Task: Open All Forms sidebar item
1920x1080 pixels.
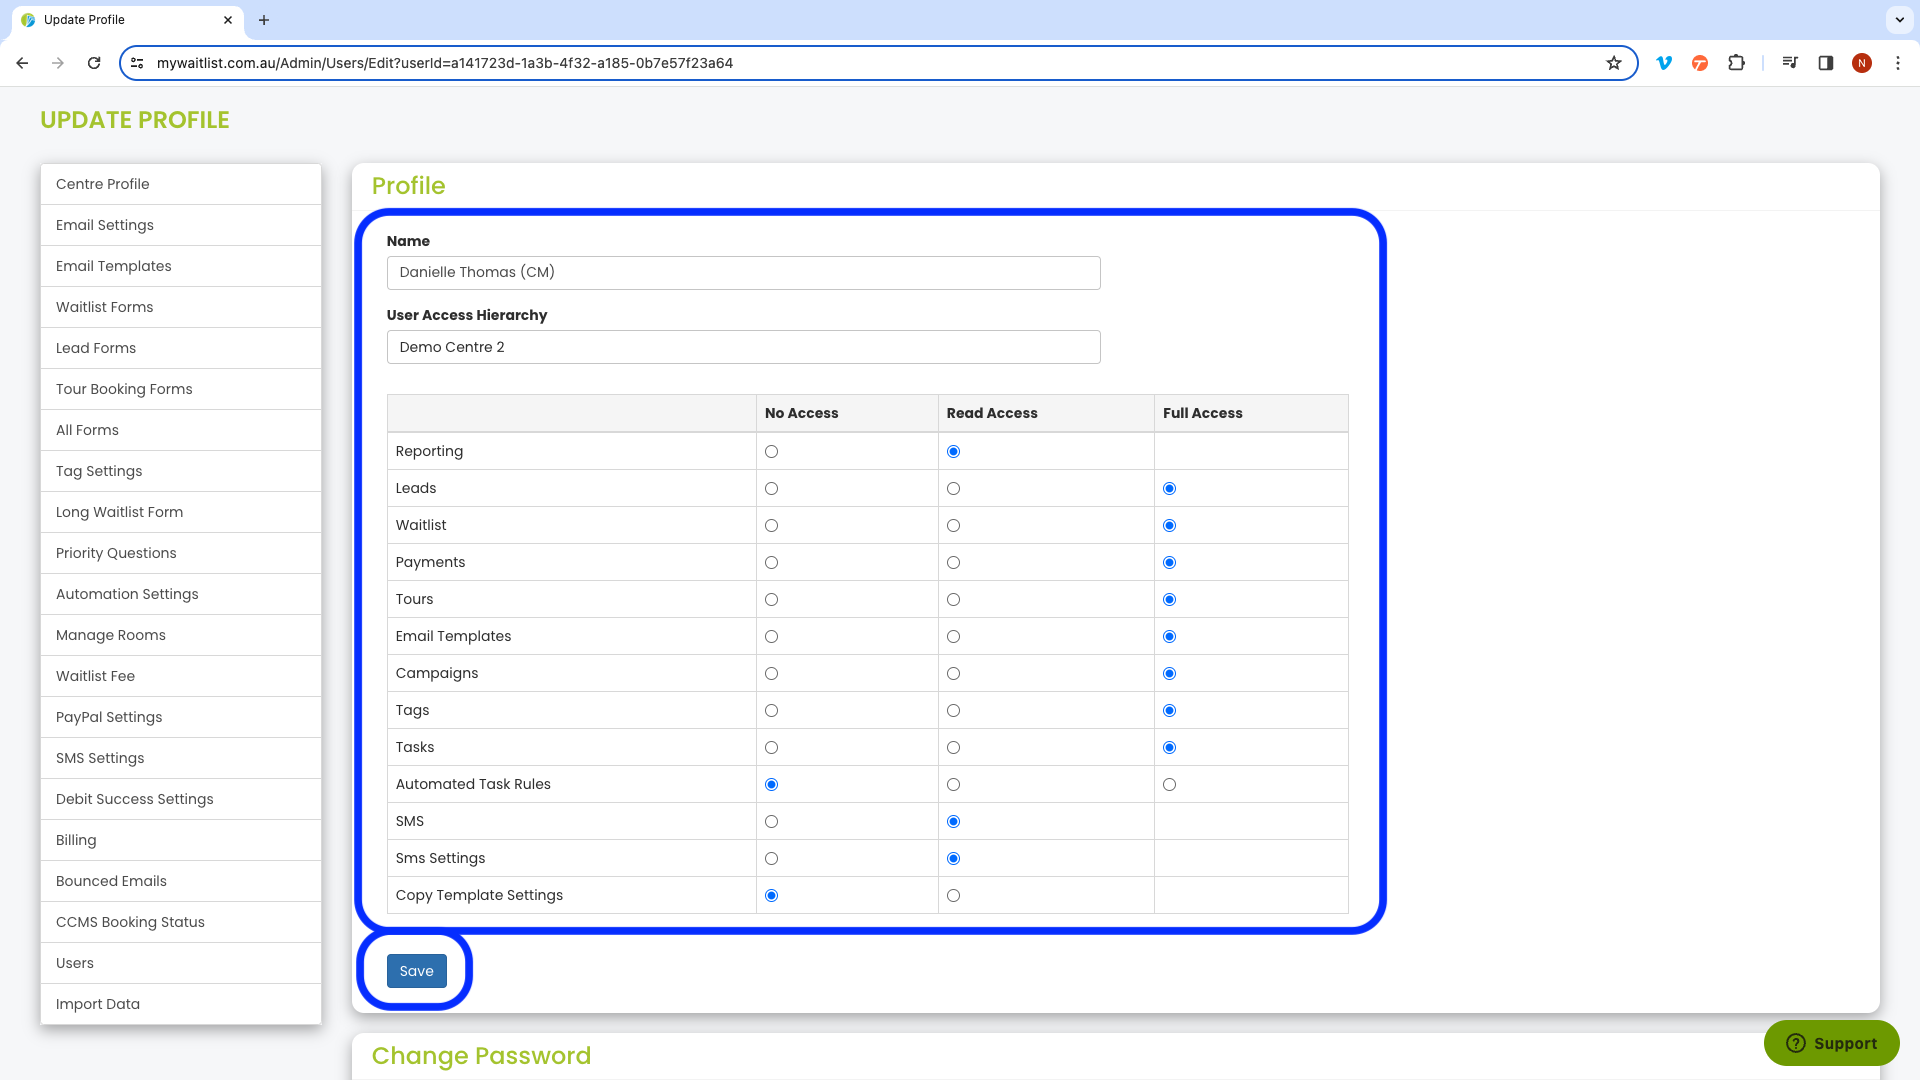Action: click(x=181, y=430)
